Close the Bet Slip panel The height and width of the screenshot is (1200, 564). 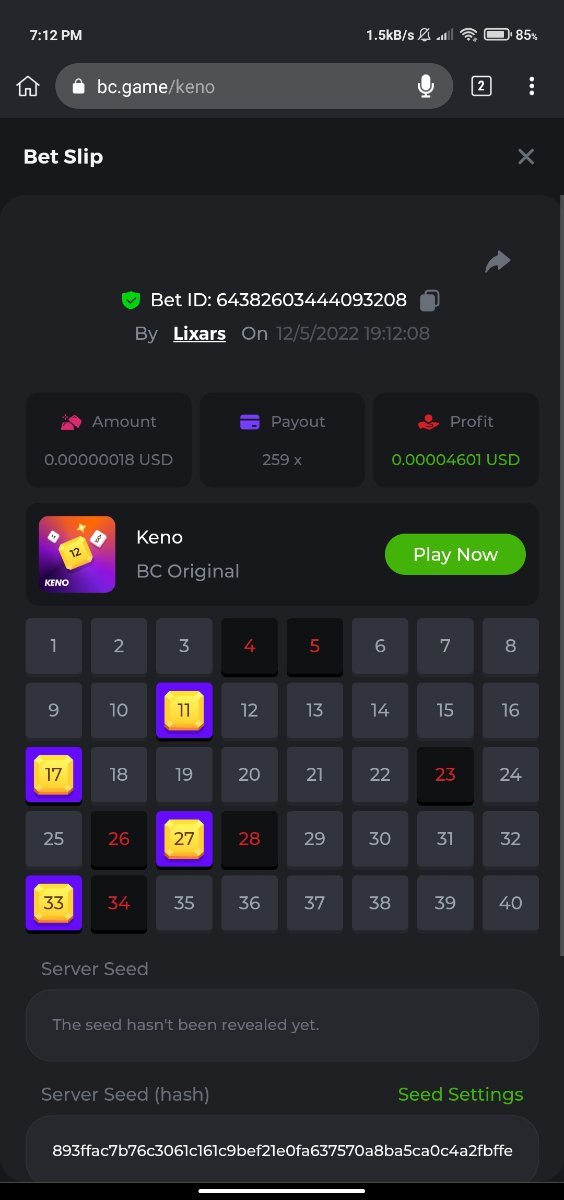(526, 156)
